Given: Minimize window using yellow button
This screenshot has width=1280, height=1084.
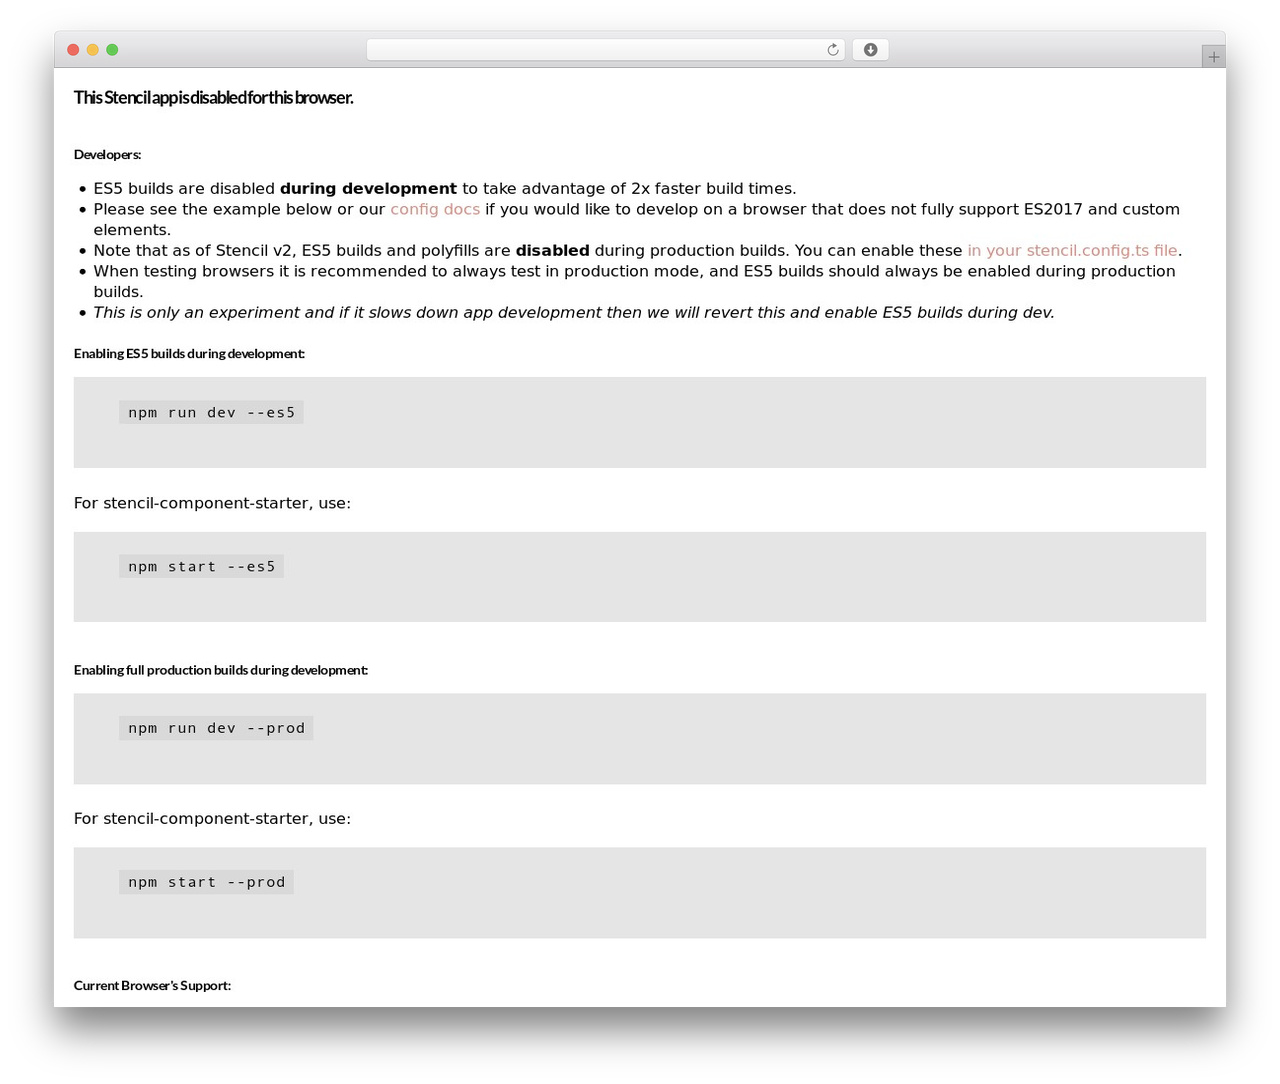Looking at the screenshot, I should coord(93,50).
